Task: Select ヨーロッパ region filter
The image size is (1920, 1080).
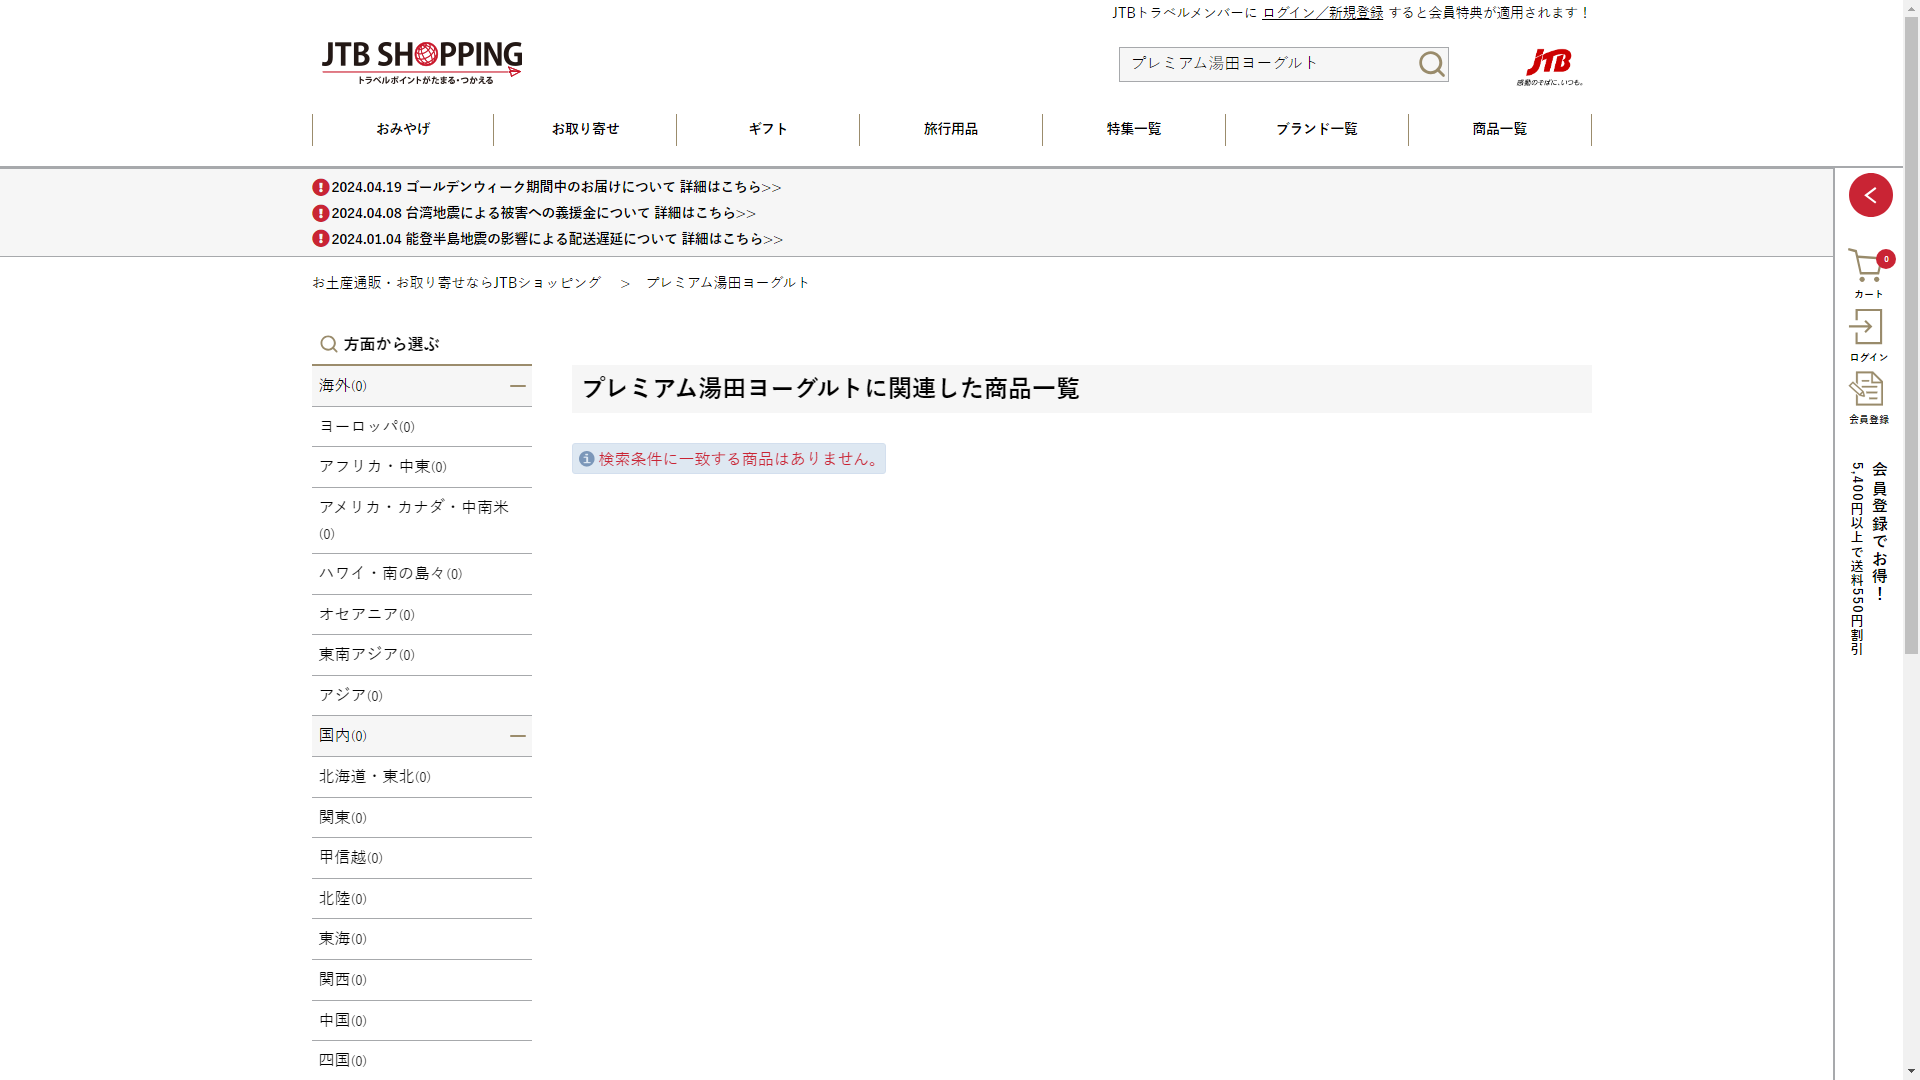Action: [366, 427]
